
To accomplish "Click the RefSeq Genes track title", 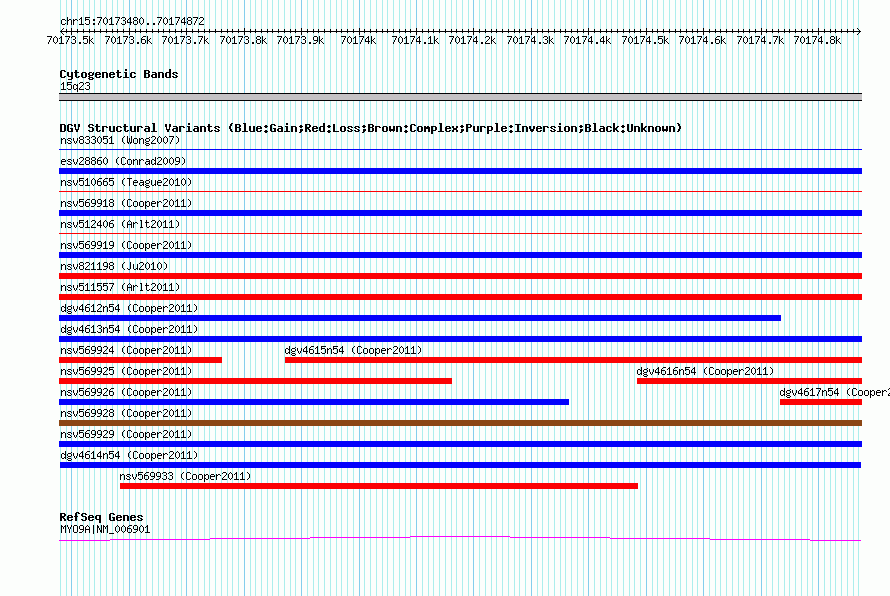I will [101, 517].
